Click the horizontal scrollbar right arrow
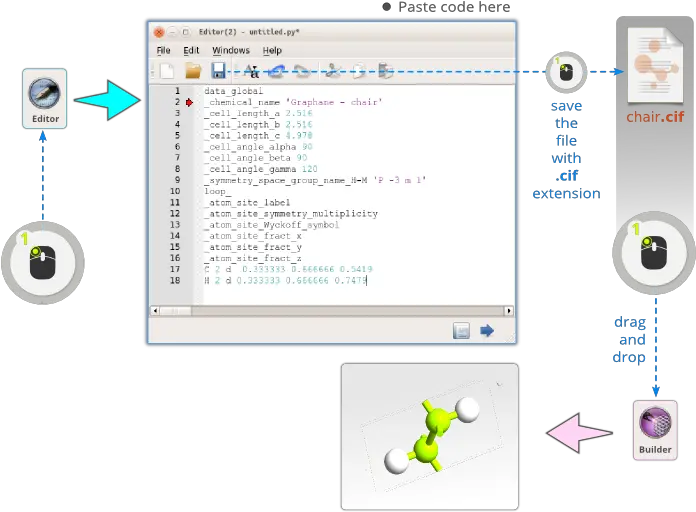Screen dimensions: 696x512 click(x=509, y=311)
